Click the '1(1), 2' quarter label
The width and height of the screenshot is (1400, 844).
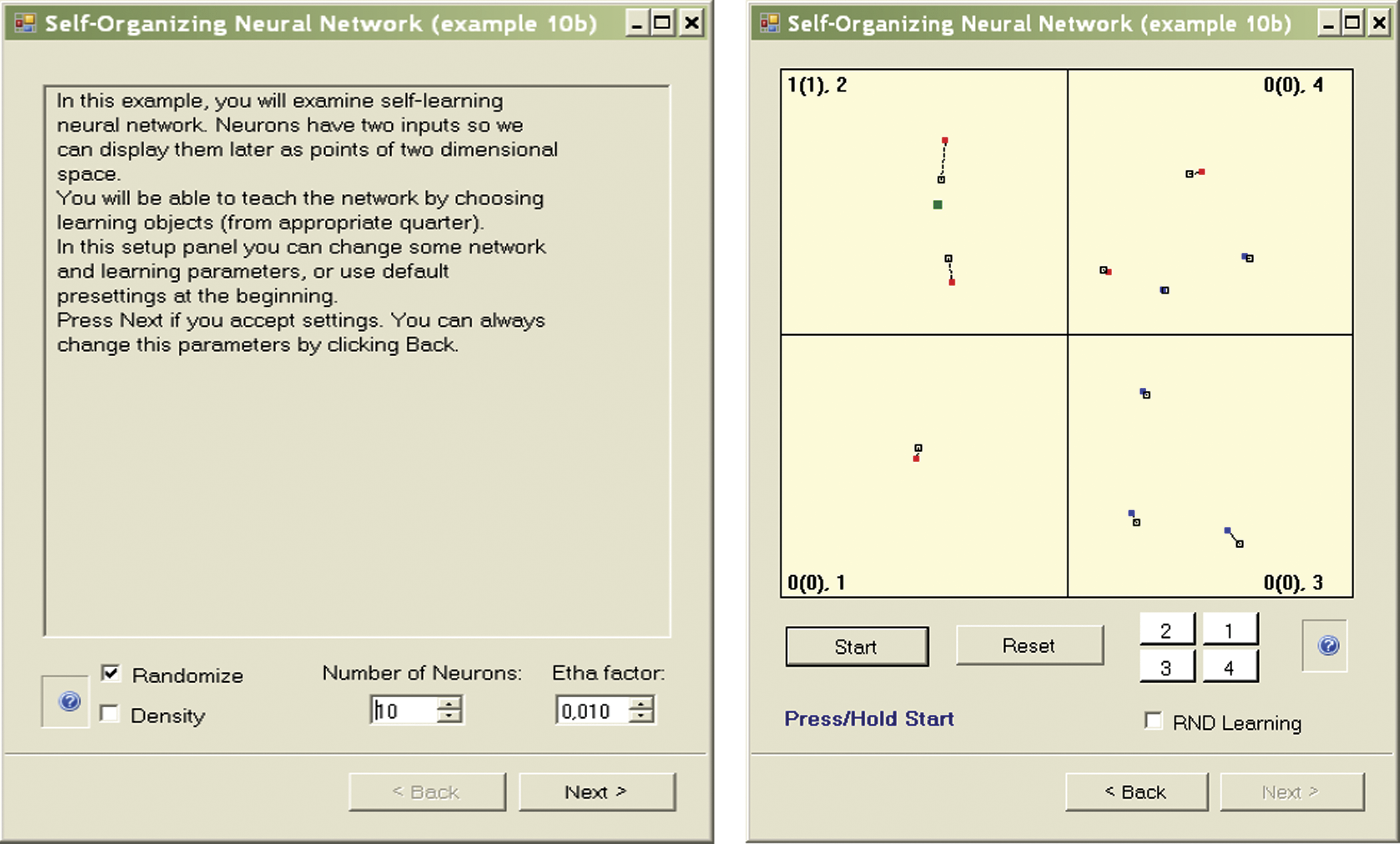tap(817, 85)
